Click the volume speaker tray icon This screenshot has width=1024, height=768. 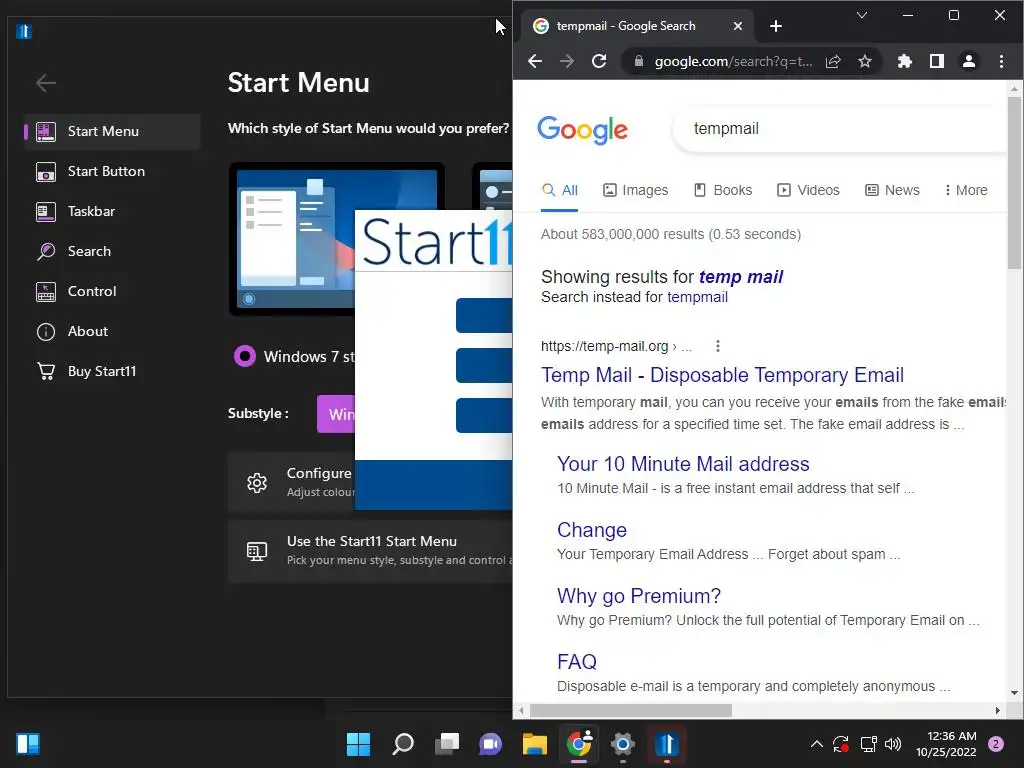point(893,744)
